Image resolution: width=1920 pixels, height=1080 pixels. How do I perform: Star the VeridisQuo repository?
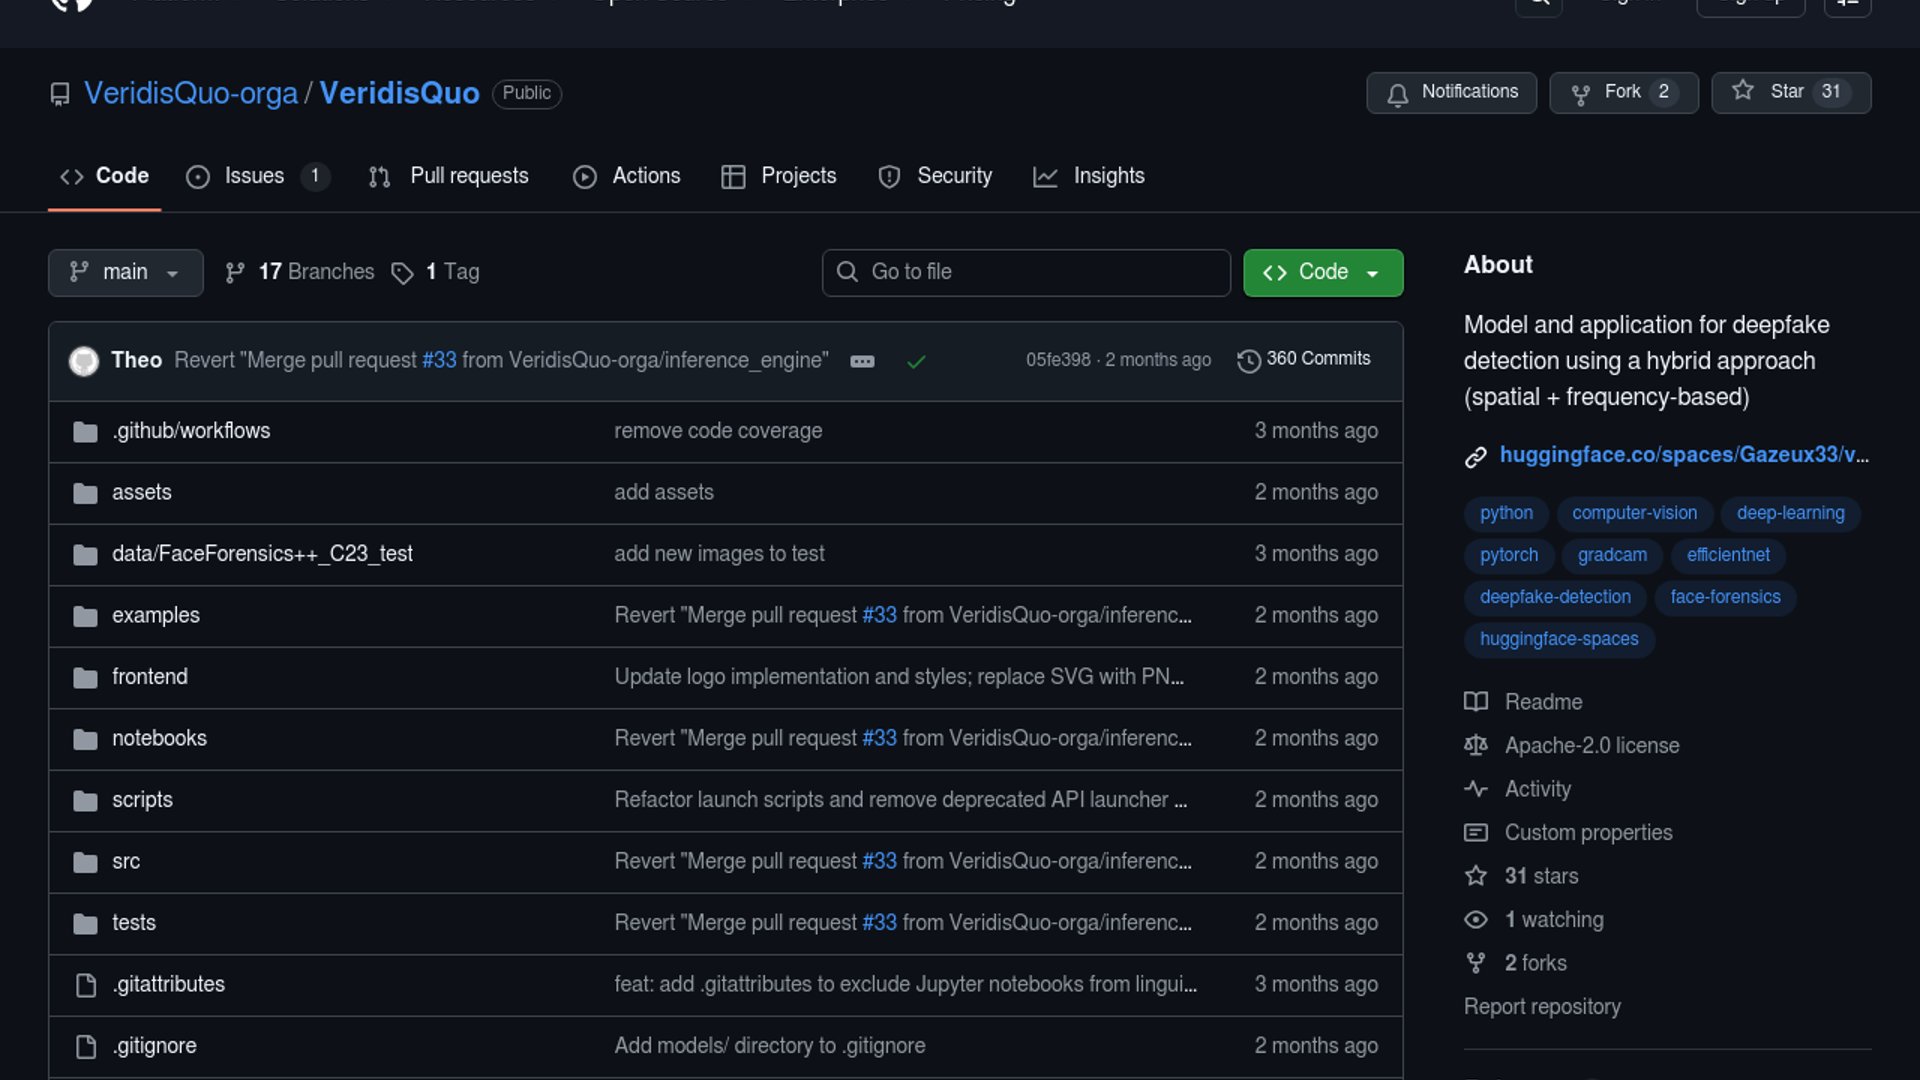pyautogui.click(x=1790, y=92)
